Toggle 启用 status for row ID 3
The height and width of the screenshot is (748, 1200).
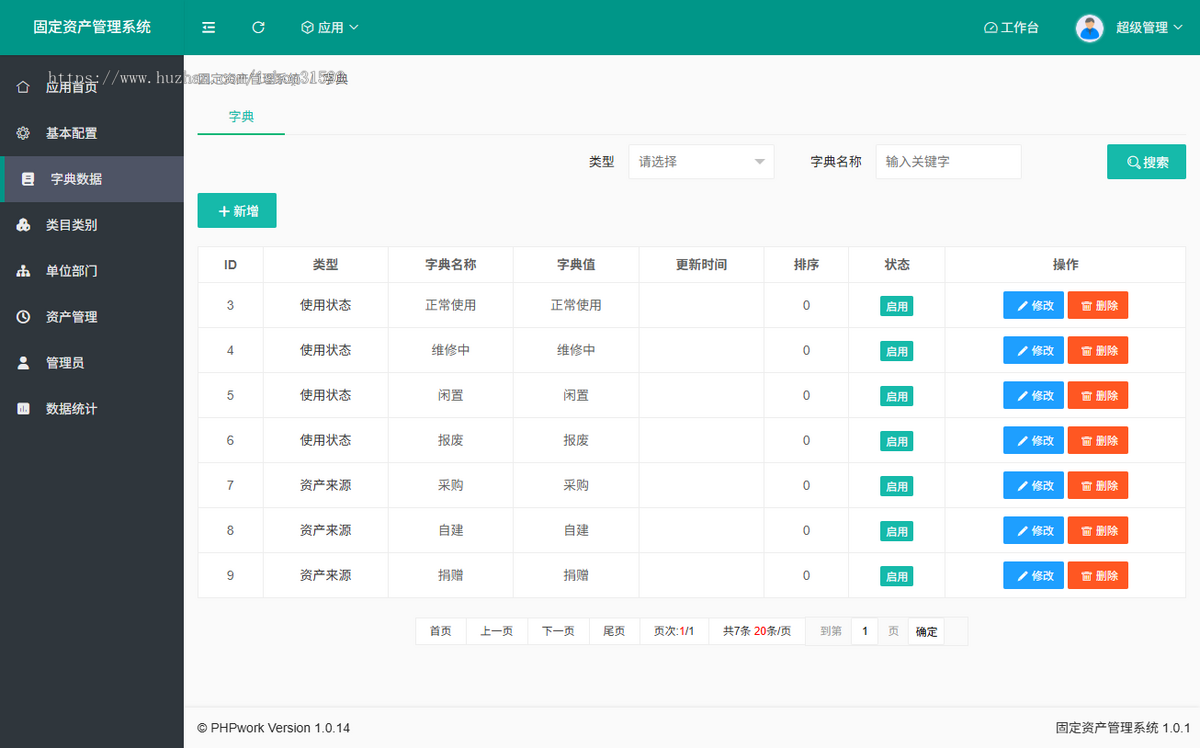(x=896, y=305)
